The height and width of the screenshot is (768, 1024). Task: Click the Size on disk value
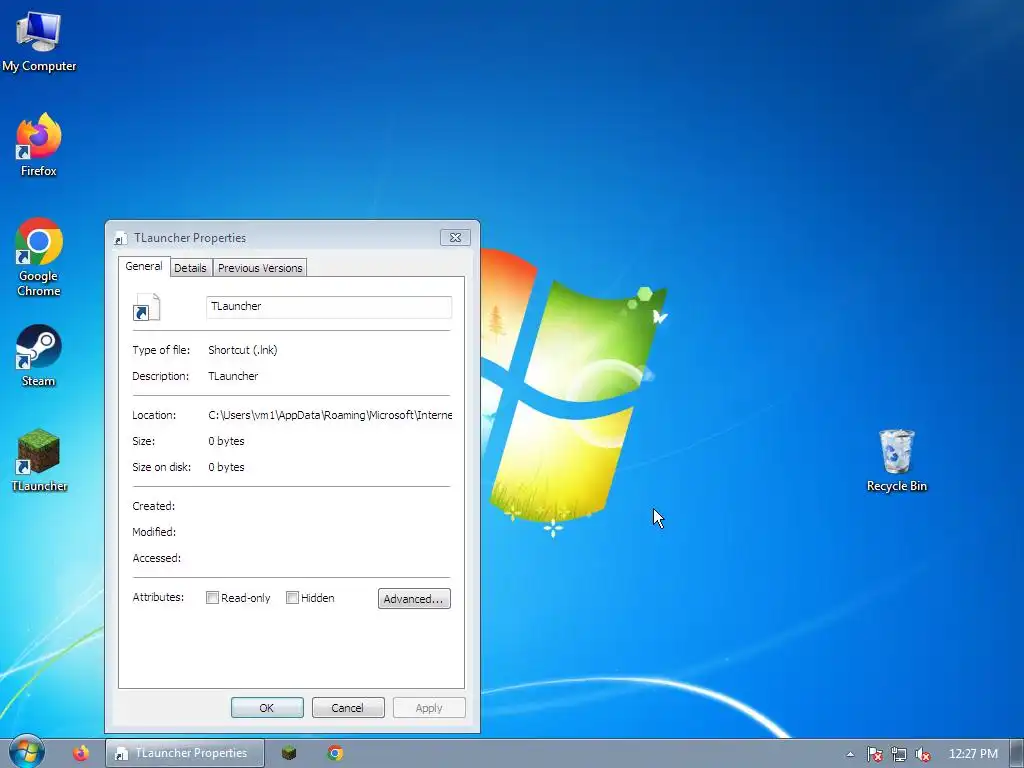pos(226,467)
